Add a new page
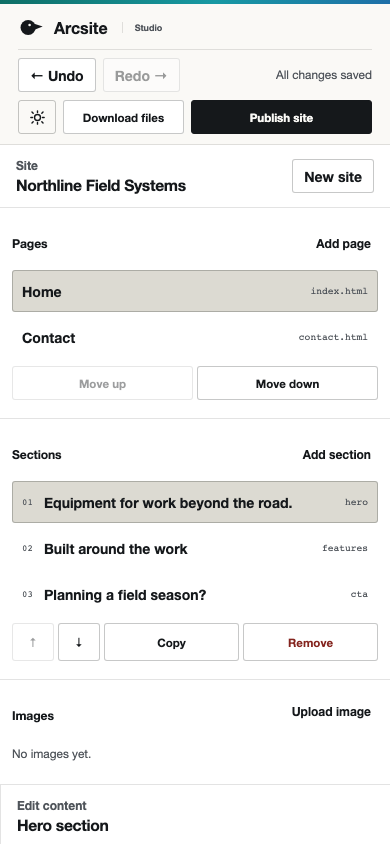The width and height of the screenshot is (390, 844). click(x=343, y=244)
